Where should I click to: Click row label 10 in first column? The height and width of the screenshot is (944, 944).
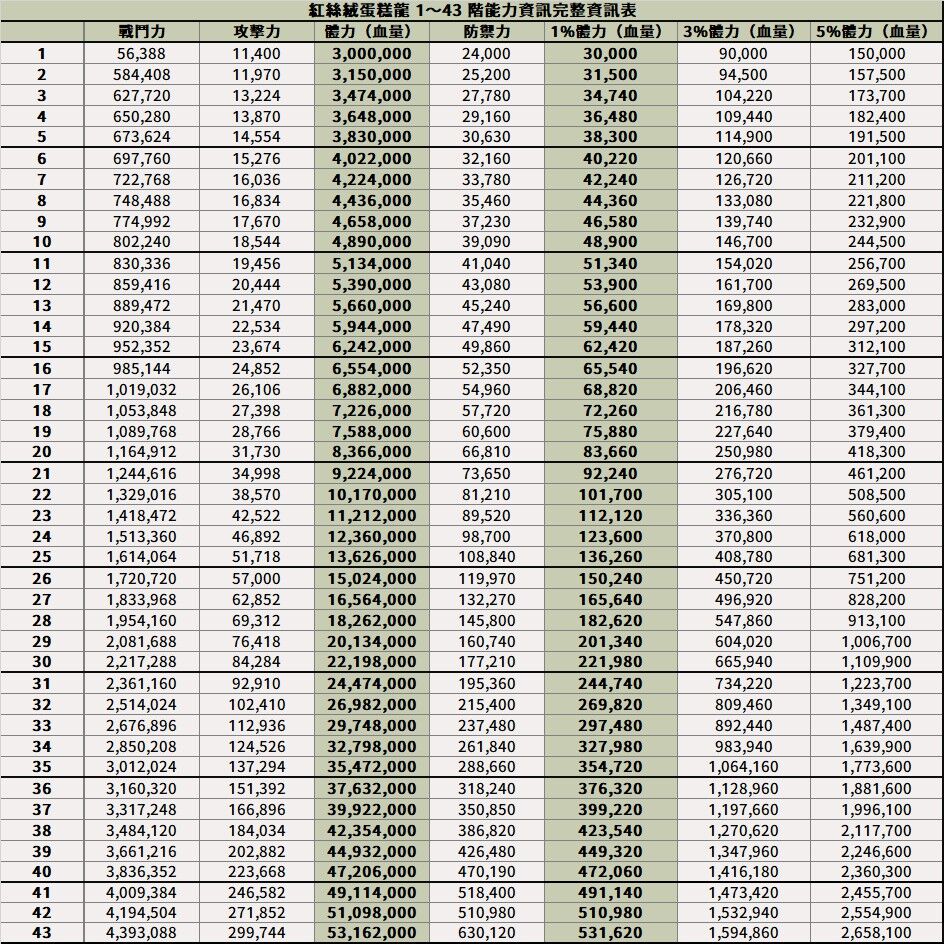42,242
